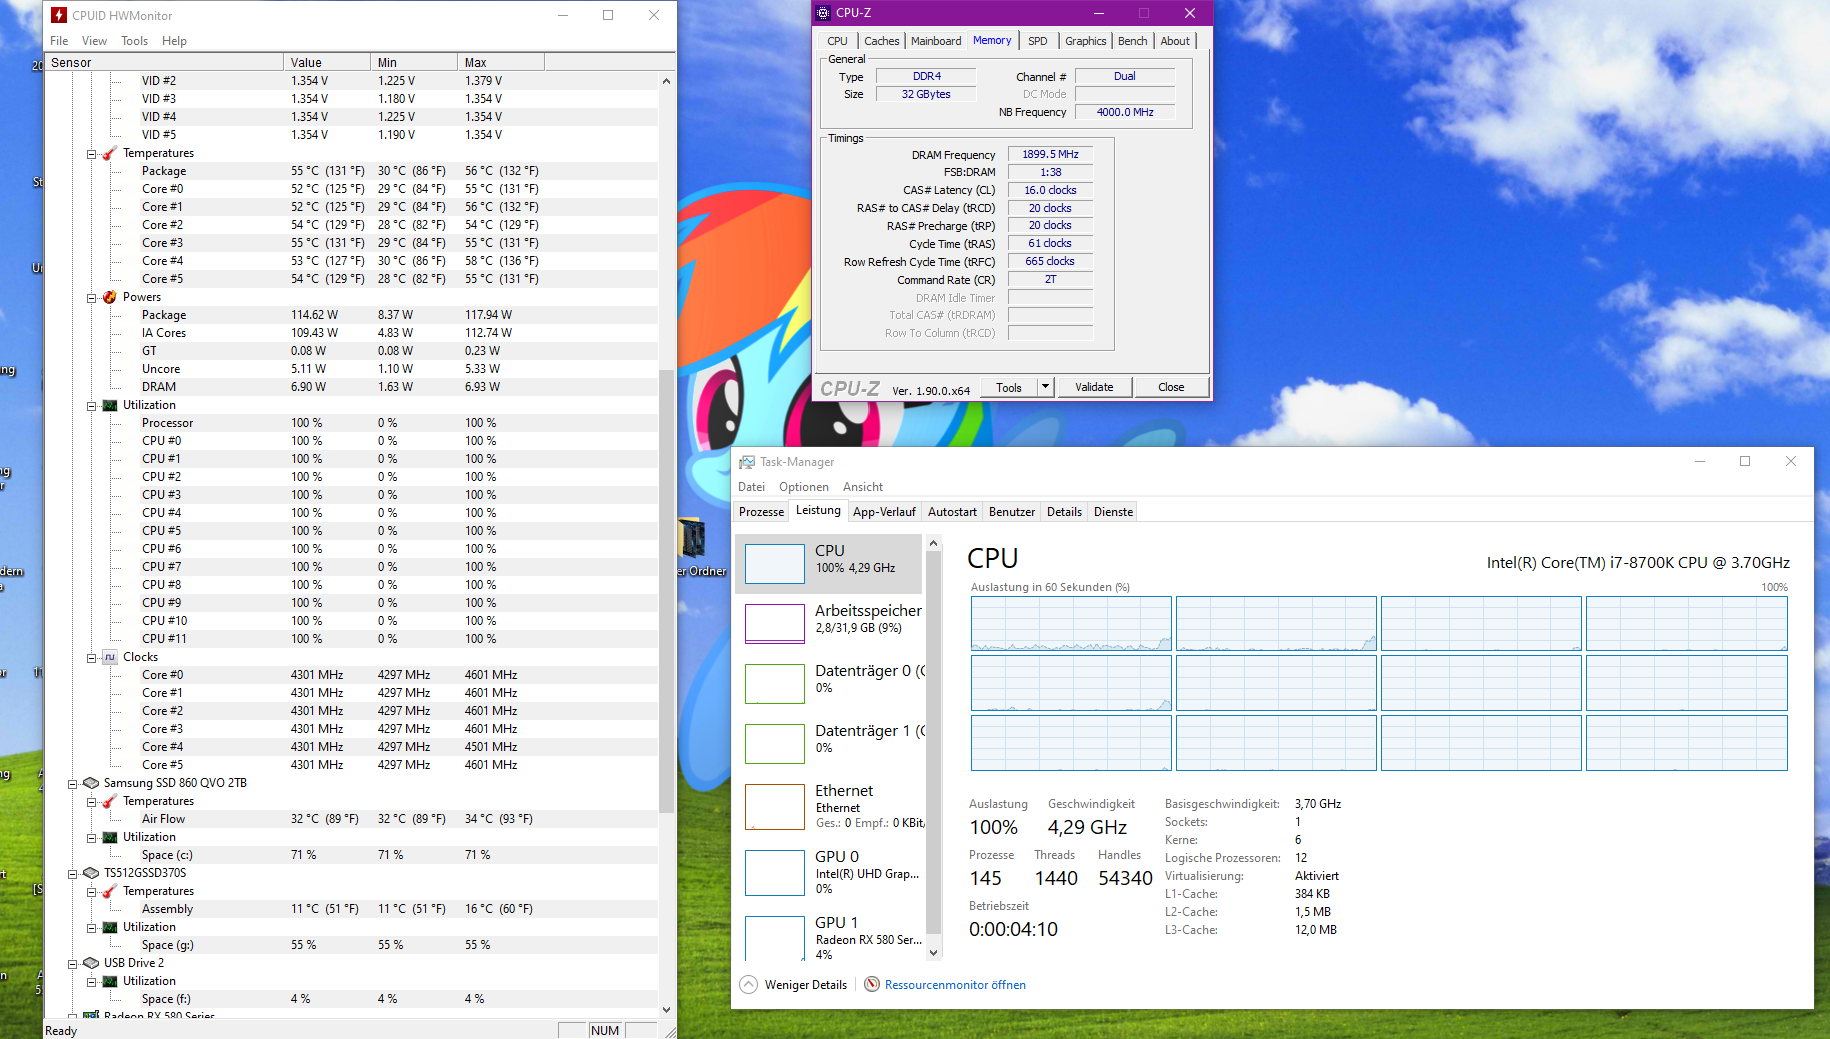Switch to the SPD tab in CPU-Z
The height and width of the screenshot is (1039, 1830).
tap(1038, 41)
